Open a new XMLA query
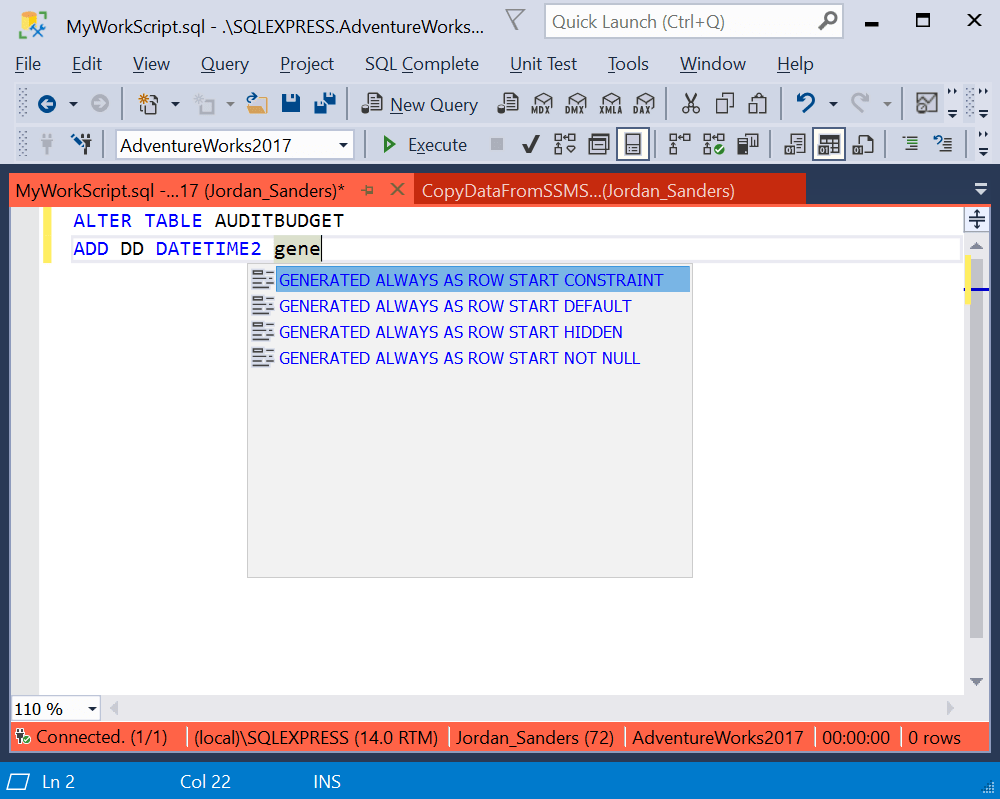Image resolution: width=1000 pixels, height=799 pixels. pyautogui.click(x=609, y=103)
